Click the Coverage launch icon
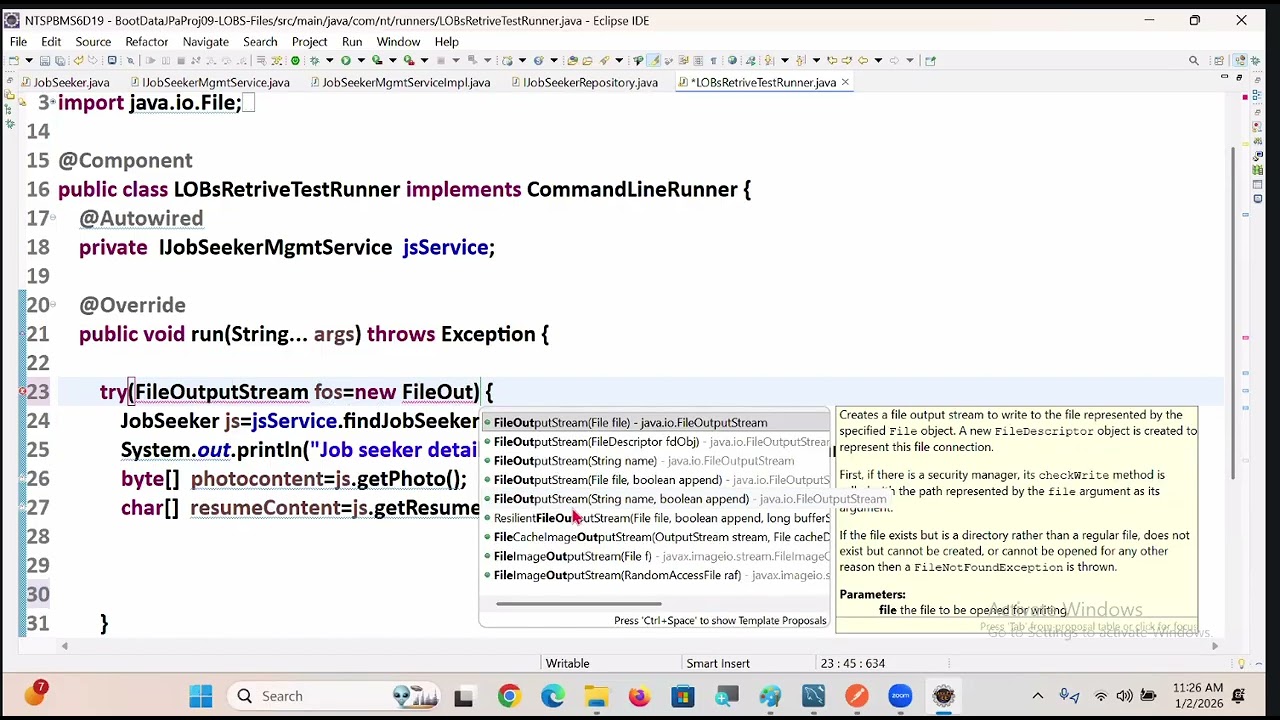1280x720 pixels. tap(377, 60)
